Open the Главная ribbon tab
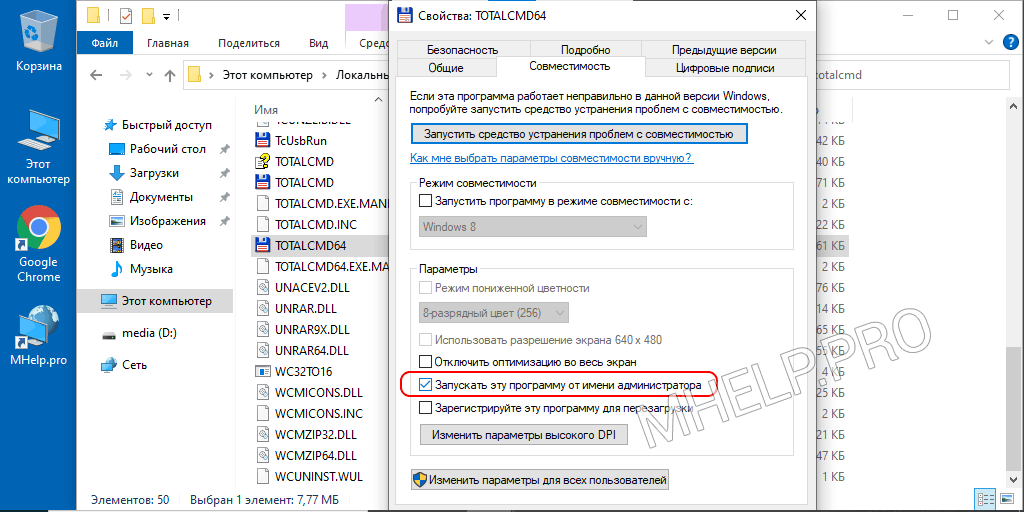 (x=168, y=43)
